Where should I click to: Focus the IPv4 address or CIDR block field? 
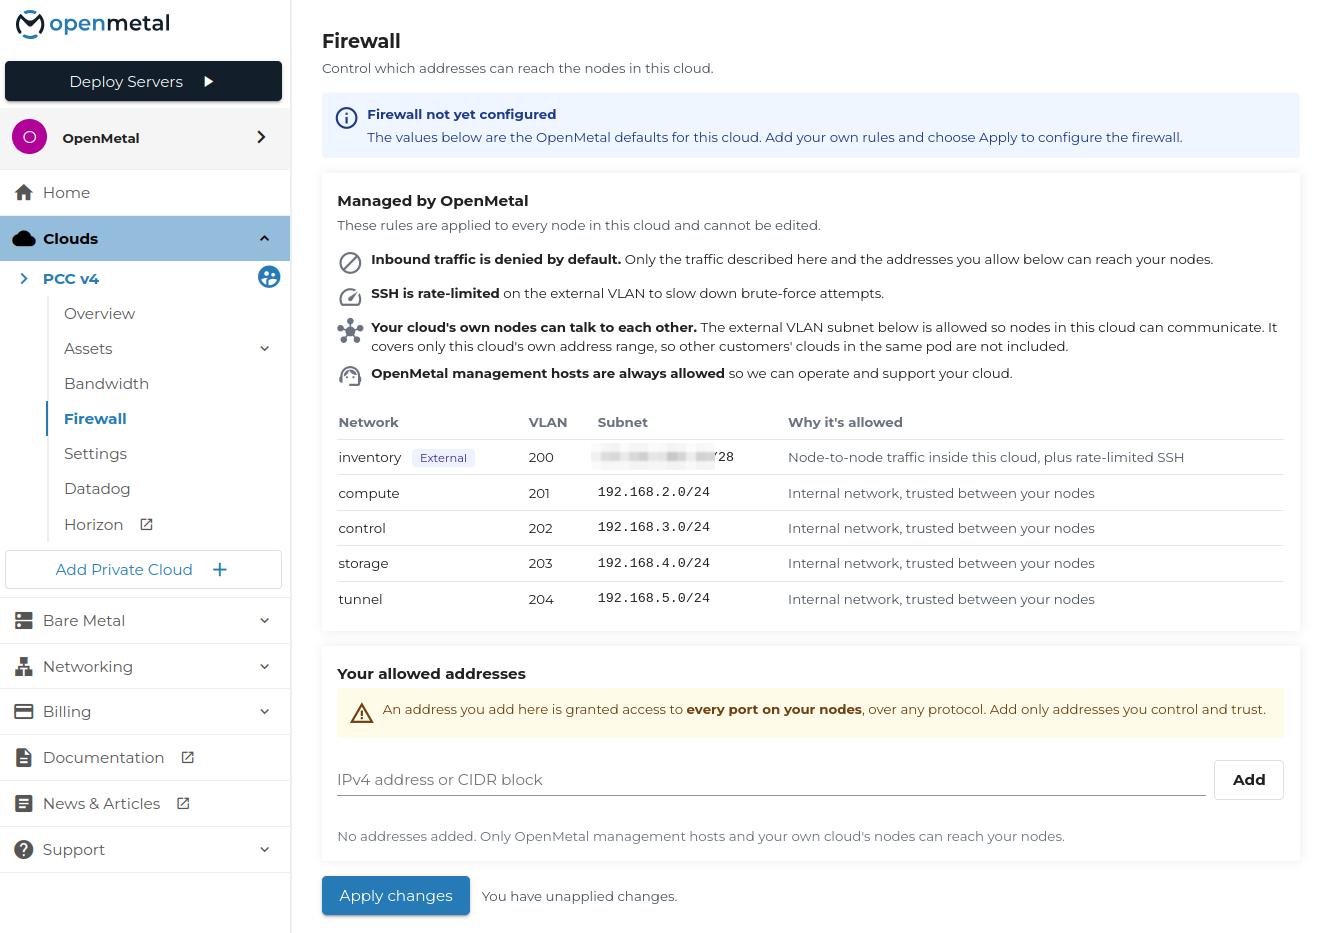tap(771, 780)
